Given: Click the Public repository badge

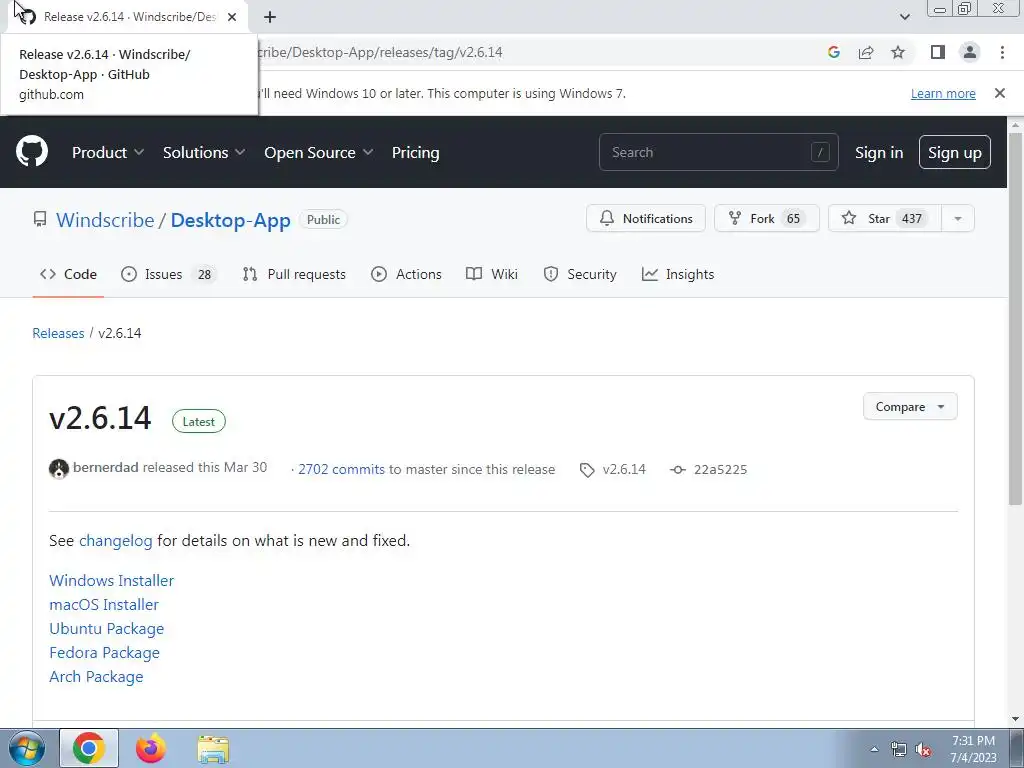Looking at the screenshot, I should (x=323, y=219).
